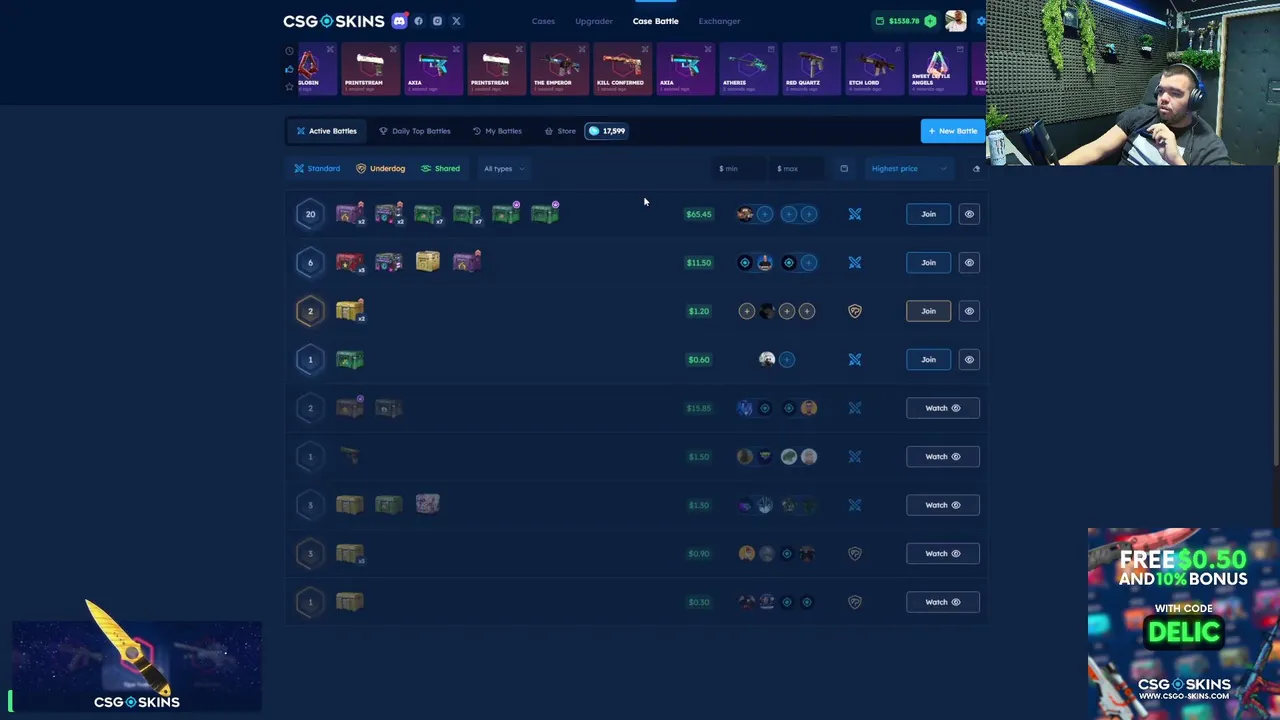1280x720 pixels.
Task: Click the purple case in the $65.45 battle
Action: point(349,213)
